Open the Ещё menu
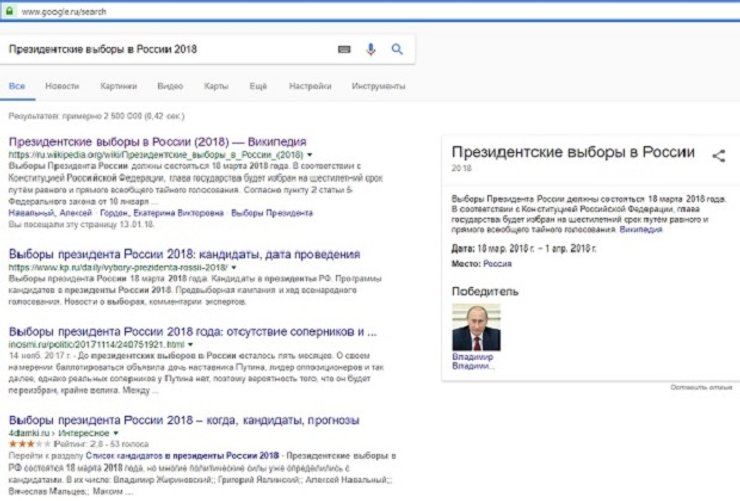The width and height of the screenshot is (740, 501). [x=258, y=86]
